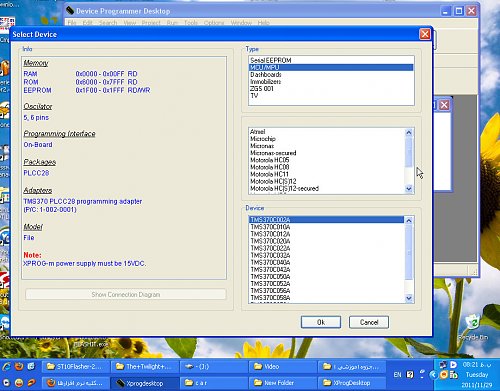Switch to Video folder taskbar button
500x391 pixels.
282,367
